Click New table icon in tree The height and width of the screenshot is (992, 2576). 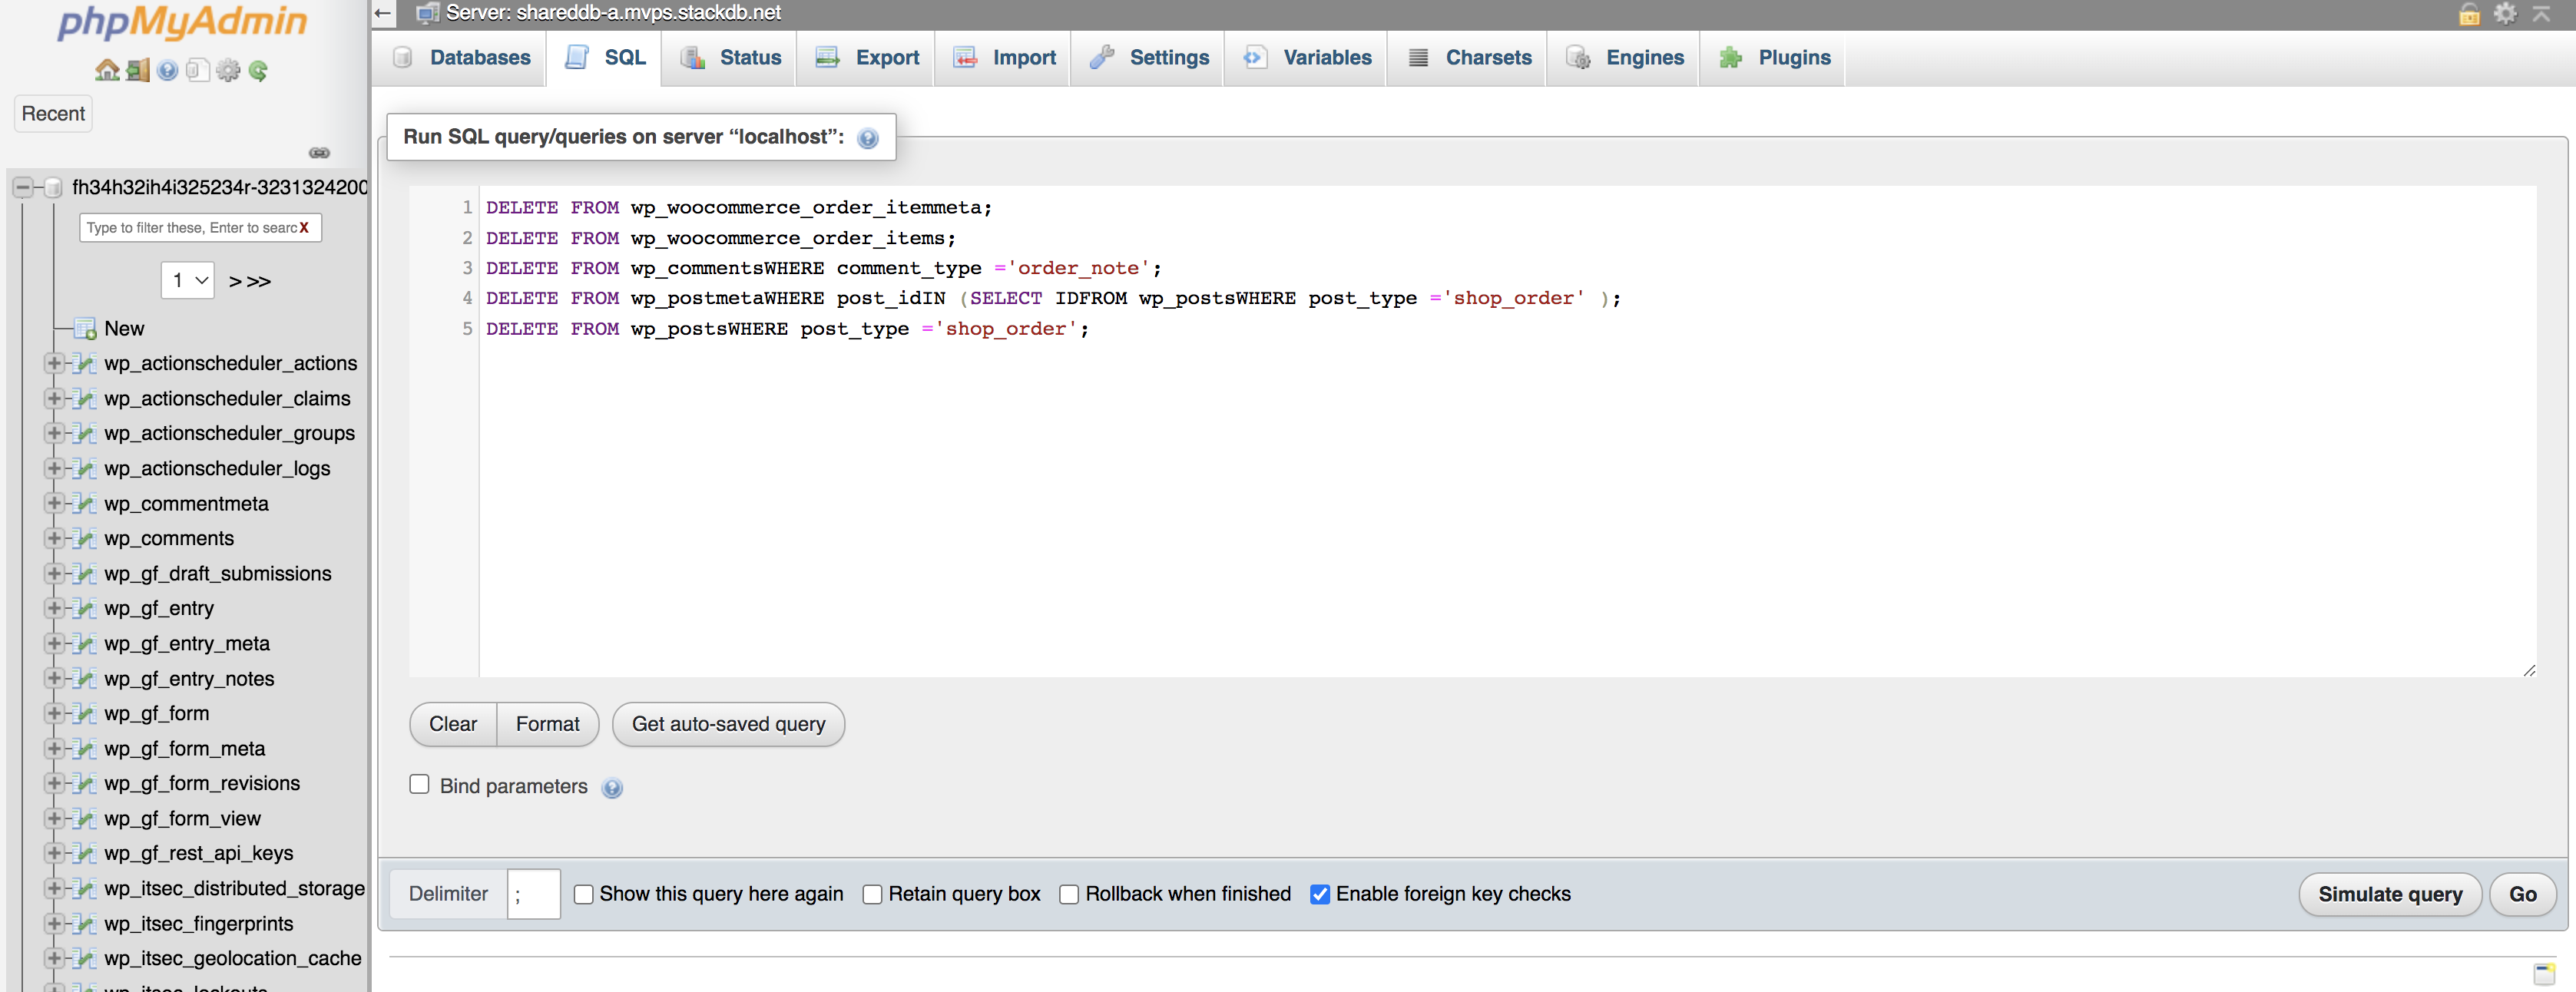coord(86,329)
